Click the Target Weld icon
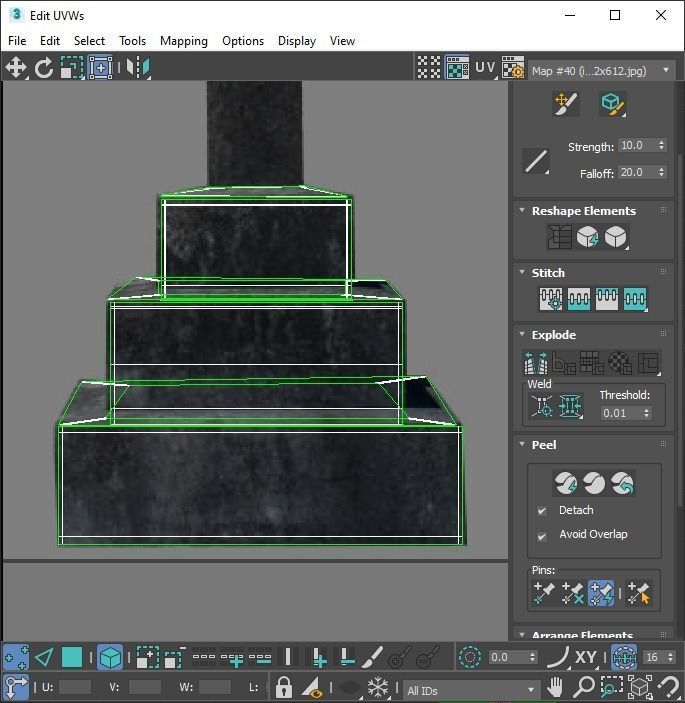The width and height of the screenshot is (685, 703). [542, 406]
